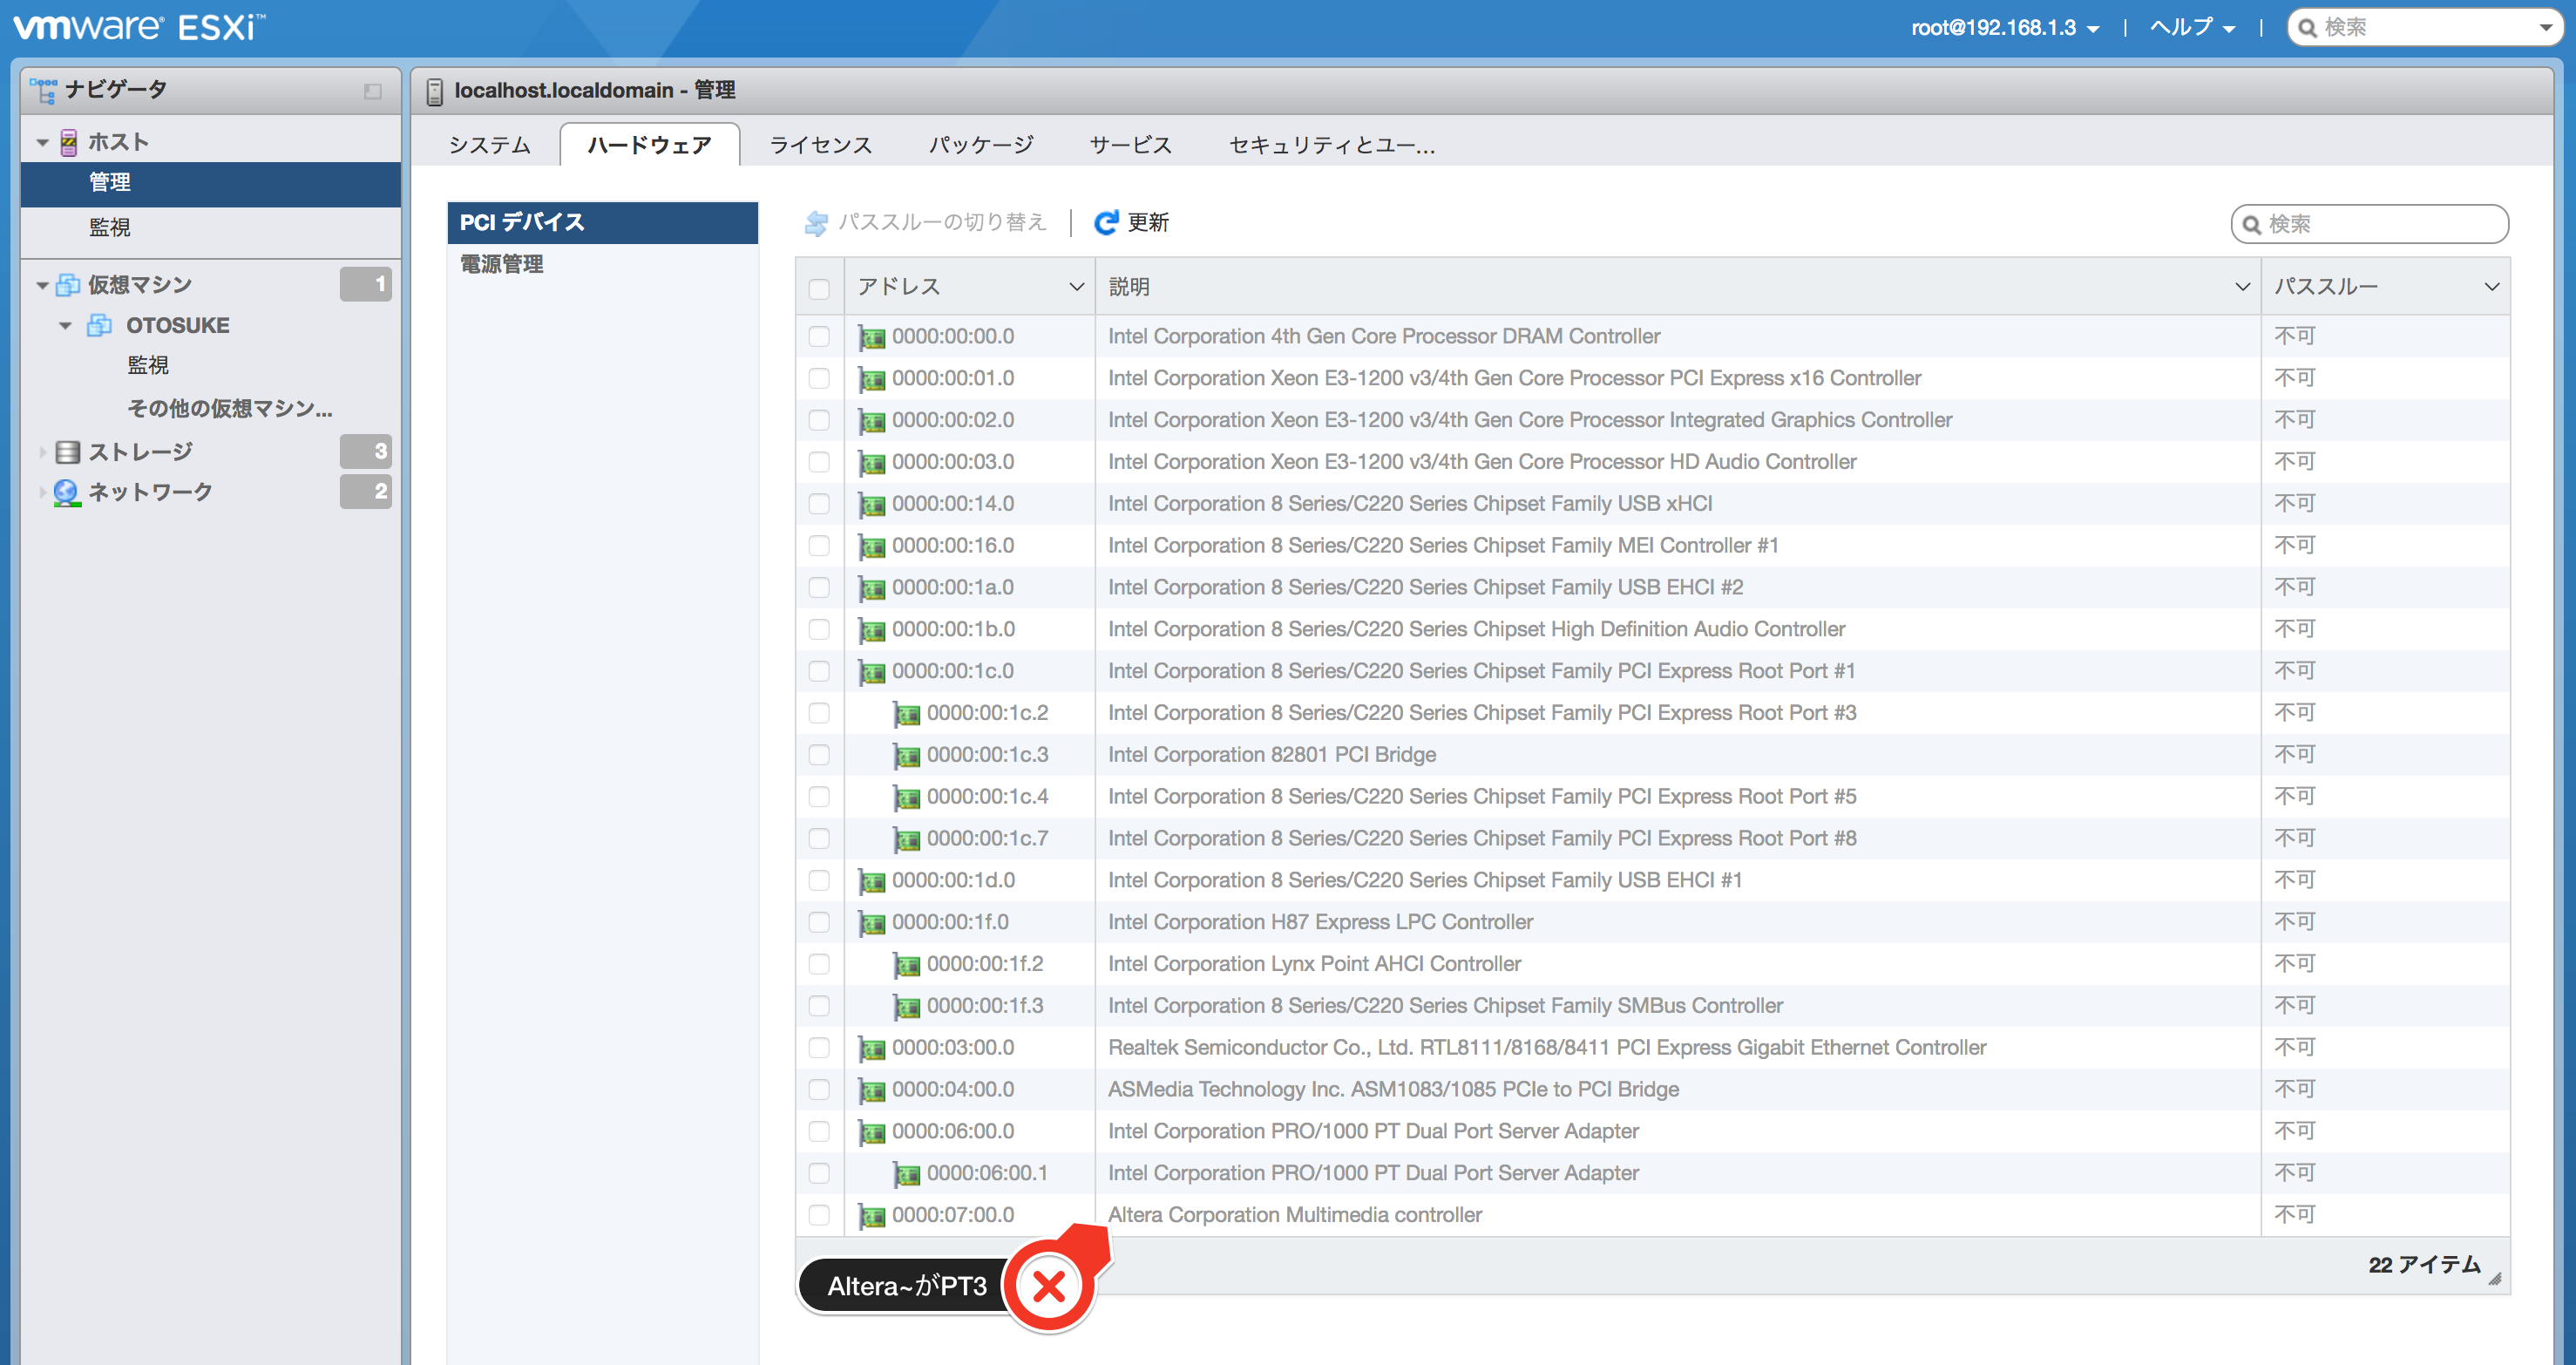This screenshot has width=2576, height=1365.
Task: Open the Help (ヘルプ) menu
Action: pos(2191,28)
